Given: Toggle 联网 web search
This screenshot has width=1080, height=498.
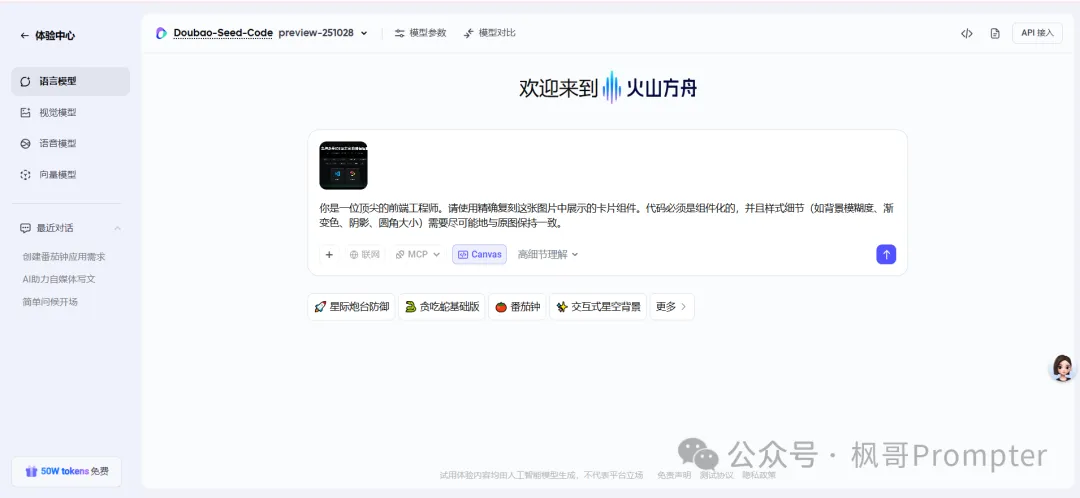Looking at the screenshot, I should [x=364, y=254].
